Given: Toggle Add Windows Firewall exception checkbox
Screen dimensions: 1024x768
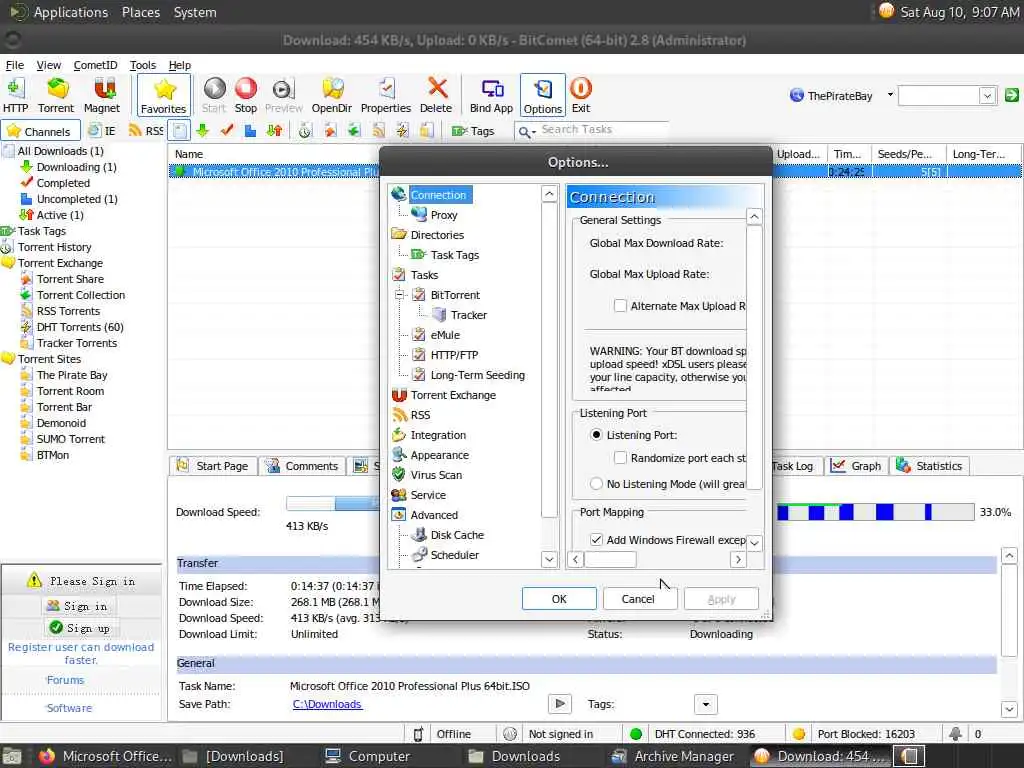Looking at the screenshot, I should (596, 539).
